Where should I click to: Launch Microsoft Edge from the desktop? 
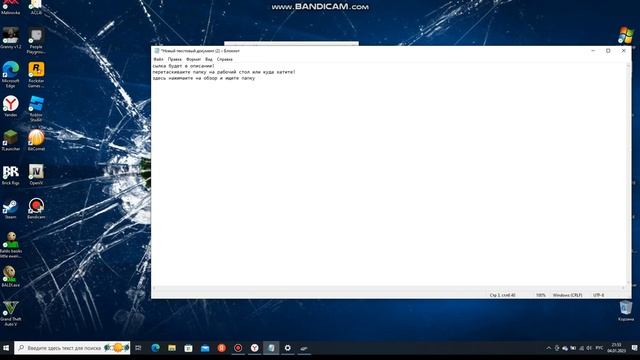[11, 74]
